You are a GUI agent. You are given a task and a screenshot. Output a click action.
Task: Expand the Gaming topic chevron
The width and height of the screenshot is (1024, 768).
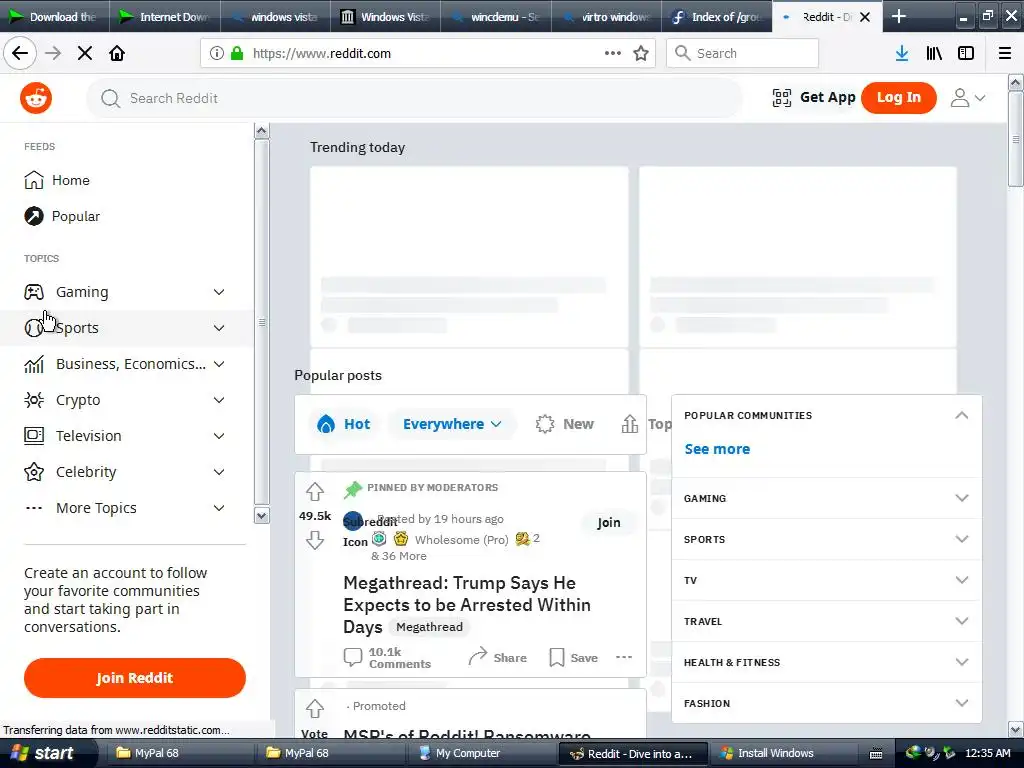point(219,292)
